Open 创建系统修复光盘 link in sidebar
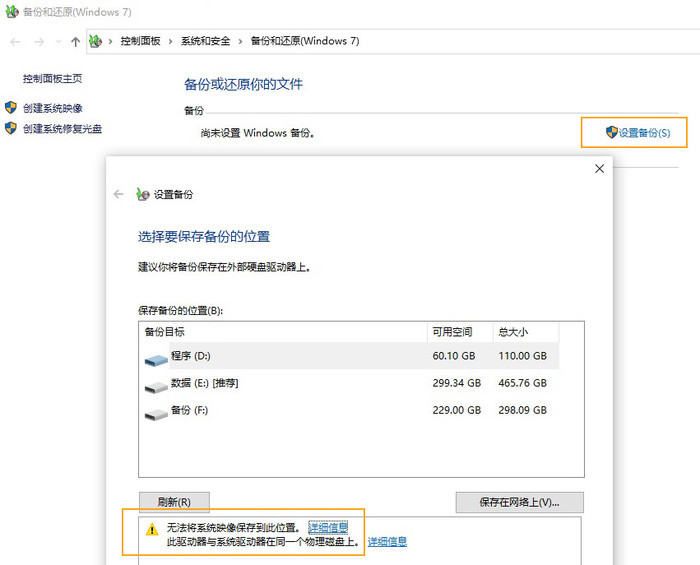Screen dimensions: 700x565 click(x=62, y=128)
